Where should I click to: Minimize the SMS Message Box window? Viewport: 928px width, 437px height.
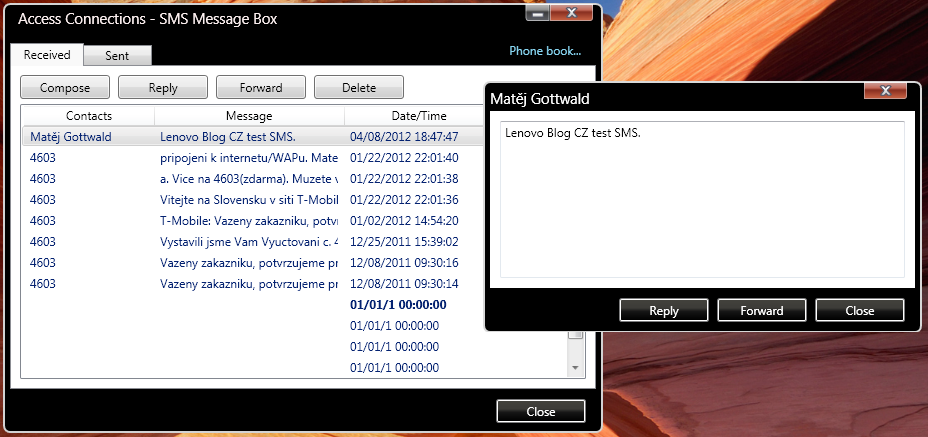click(x=538, y=14)
